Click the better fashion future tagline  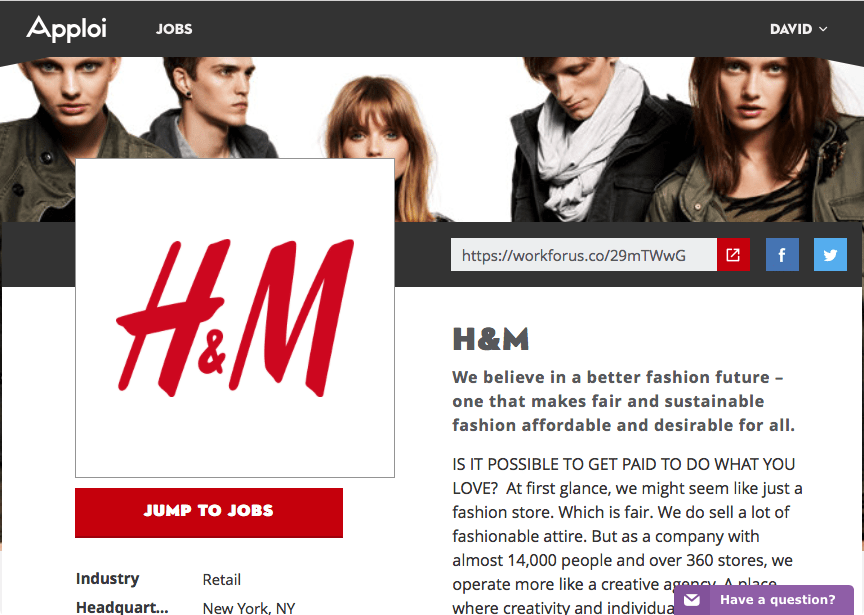(623, 401)
